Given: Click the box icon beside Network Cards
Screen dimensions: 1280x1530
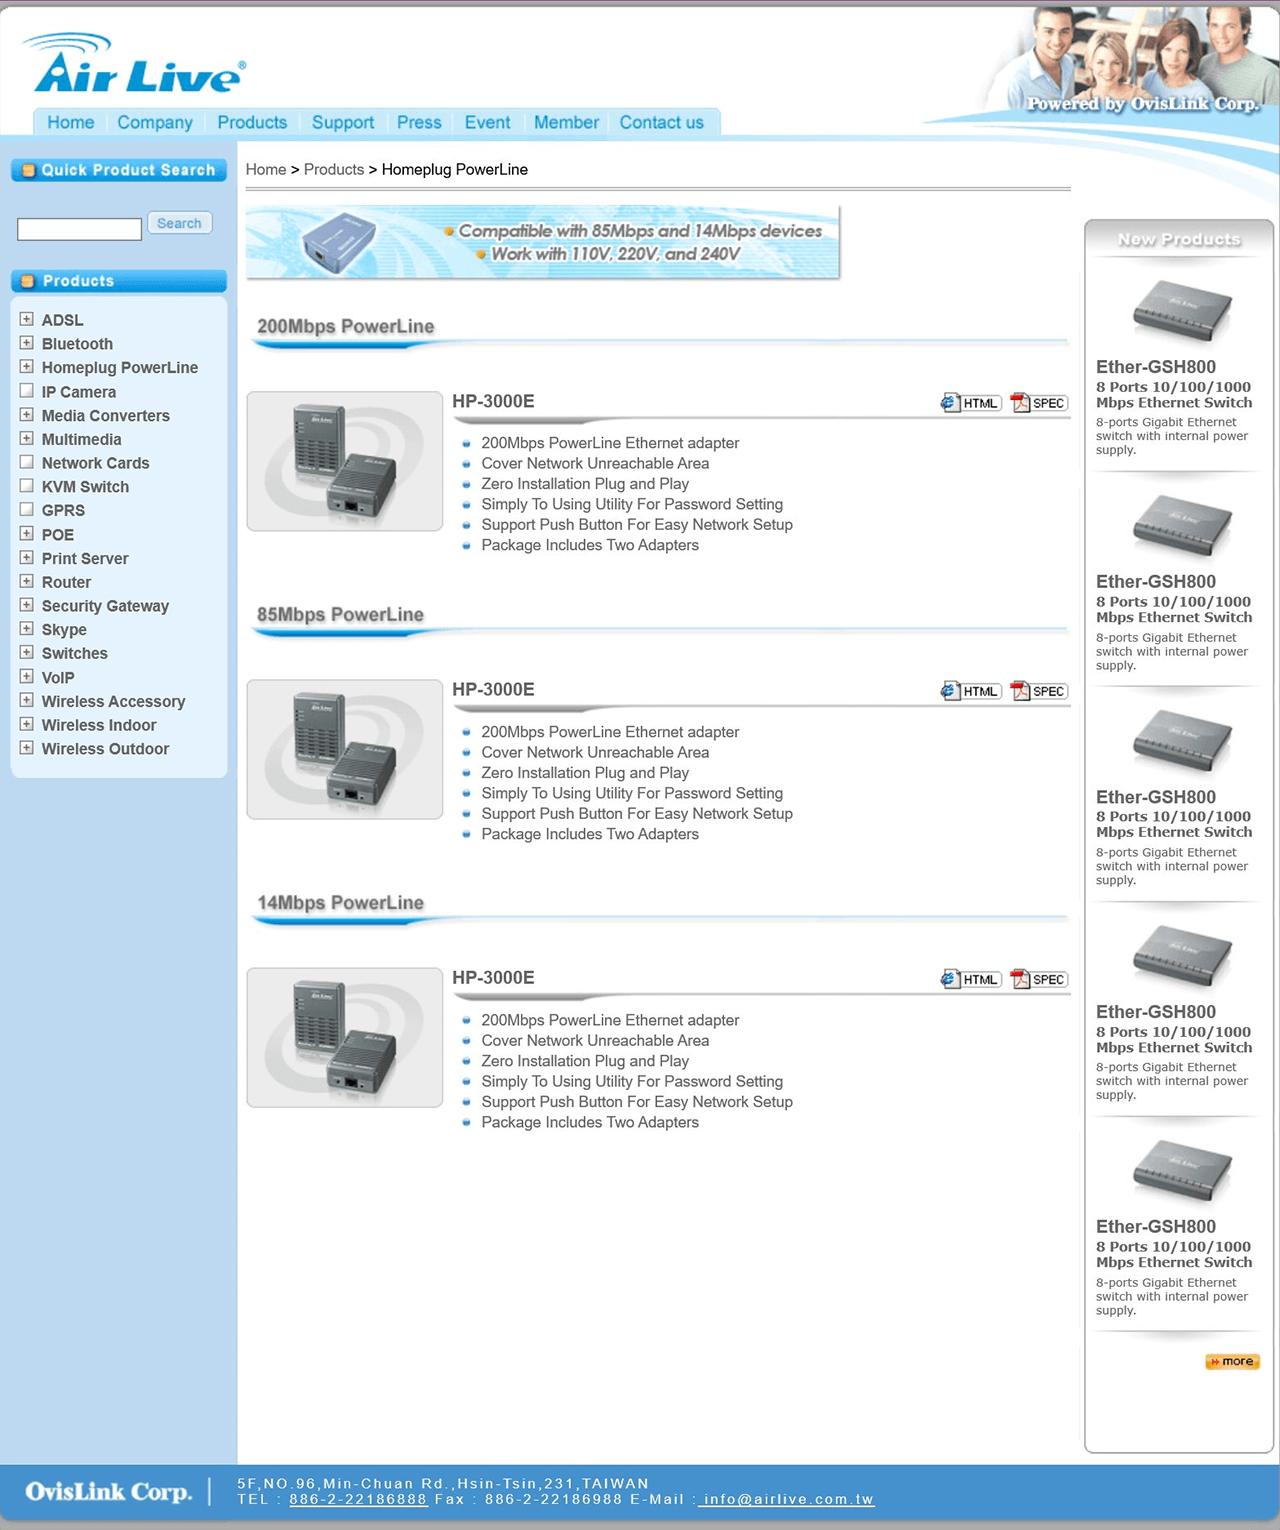Looking at the screenshot, I should click(x=27, y=462).
